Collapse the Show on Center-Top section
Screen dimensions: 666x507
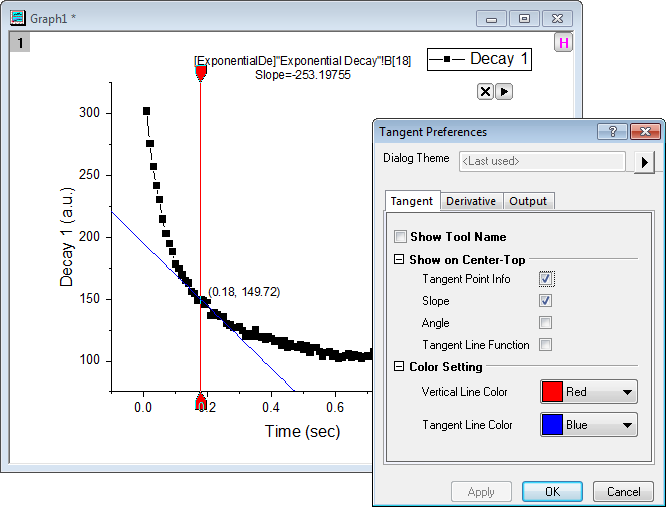click(400, 260)
